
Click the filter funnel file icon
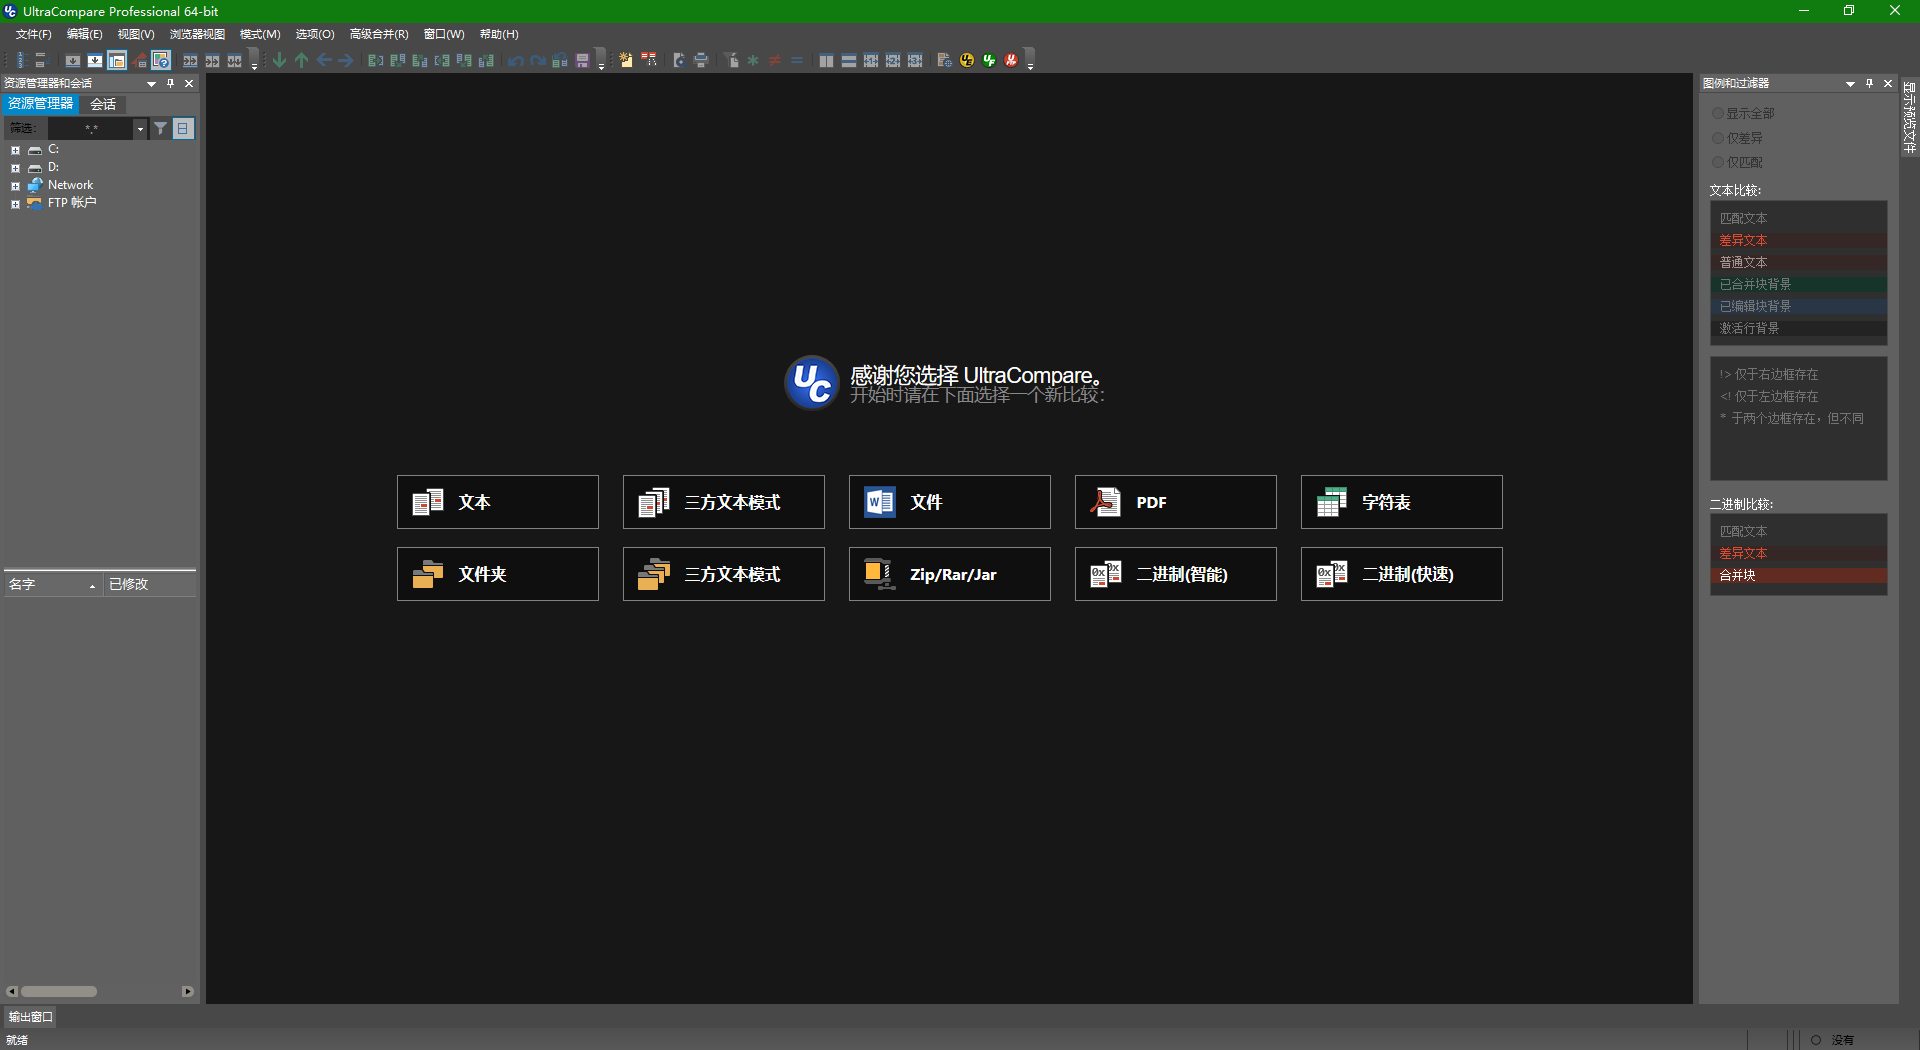coord(732,60)
